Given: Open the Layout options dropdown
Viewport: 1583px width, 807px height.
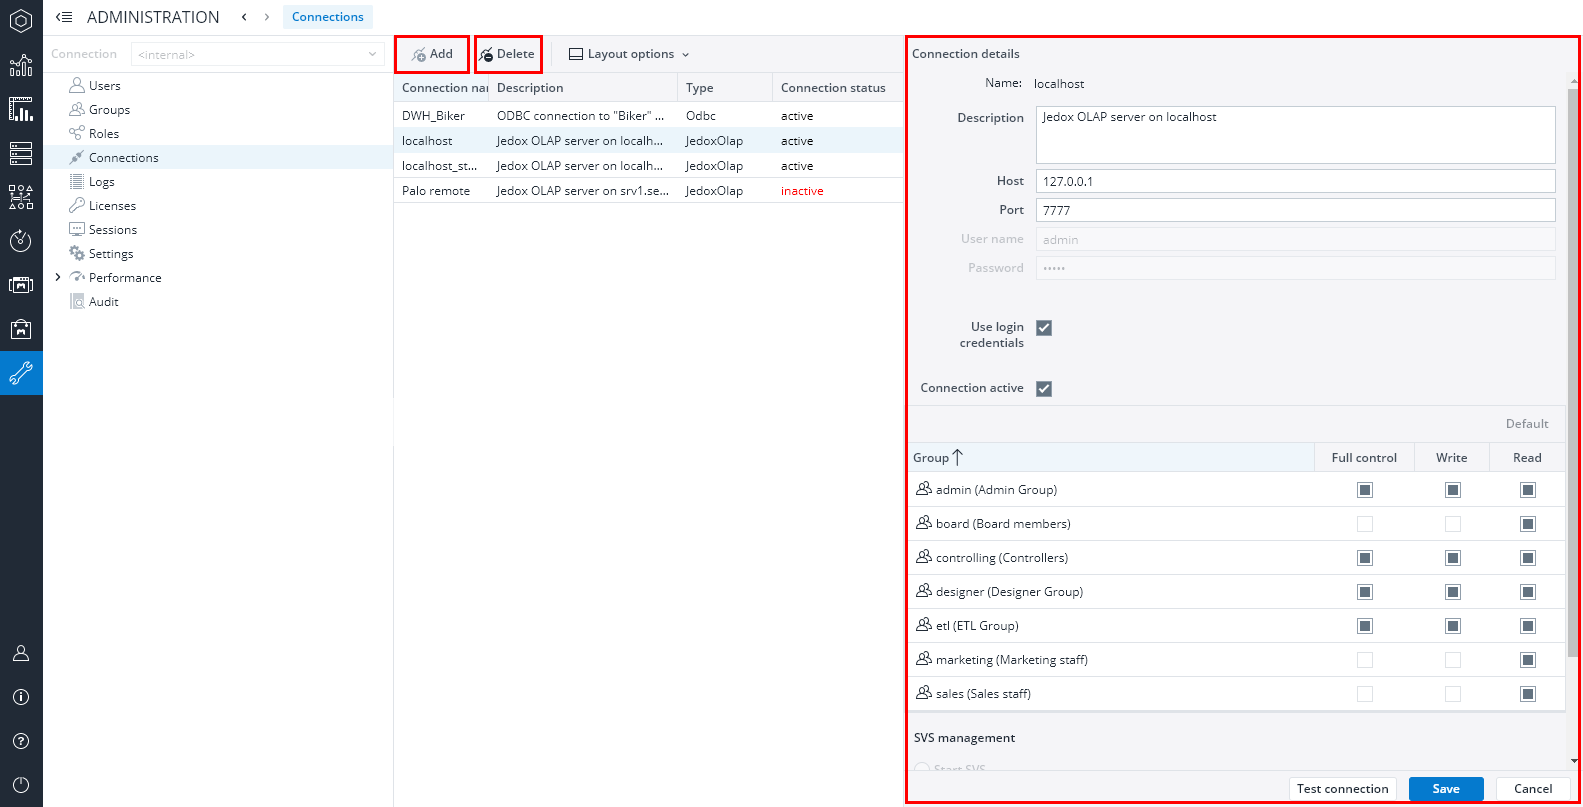Looking at the screenshot, I should [x=629, y=54].
